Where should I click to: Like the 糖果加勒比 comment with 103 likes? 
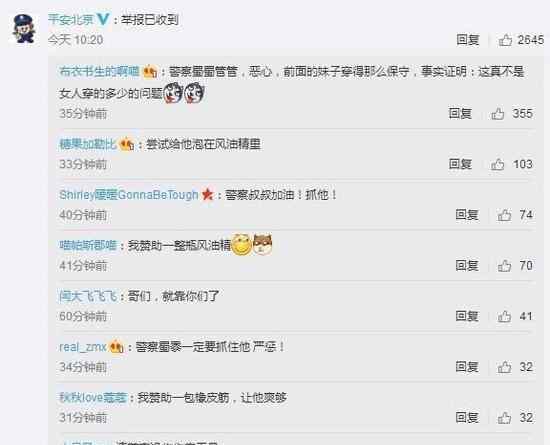click(498, 164)
